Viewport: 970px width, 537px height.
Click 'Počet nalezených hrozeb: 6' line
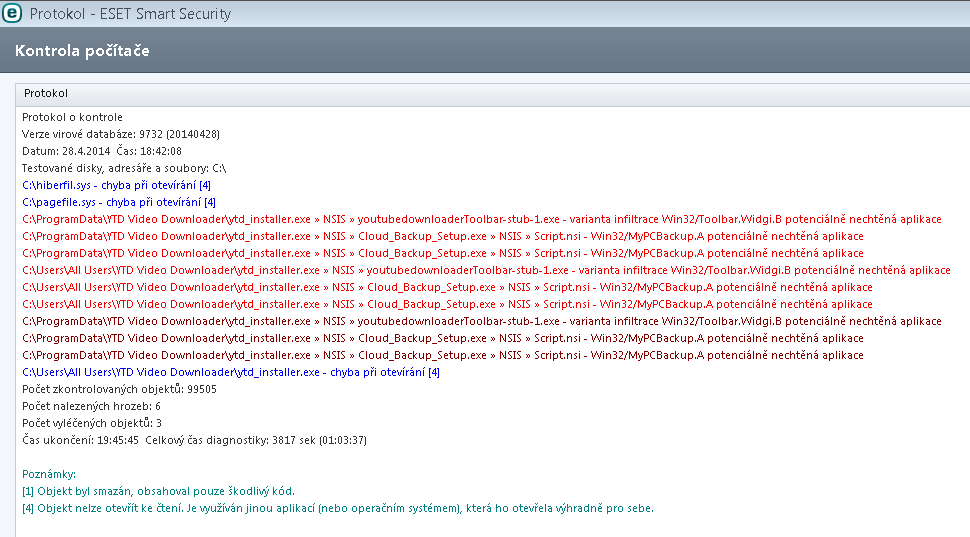pos(92,406)
